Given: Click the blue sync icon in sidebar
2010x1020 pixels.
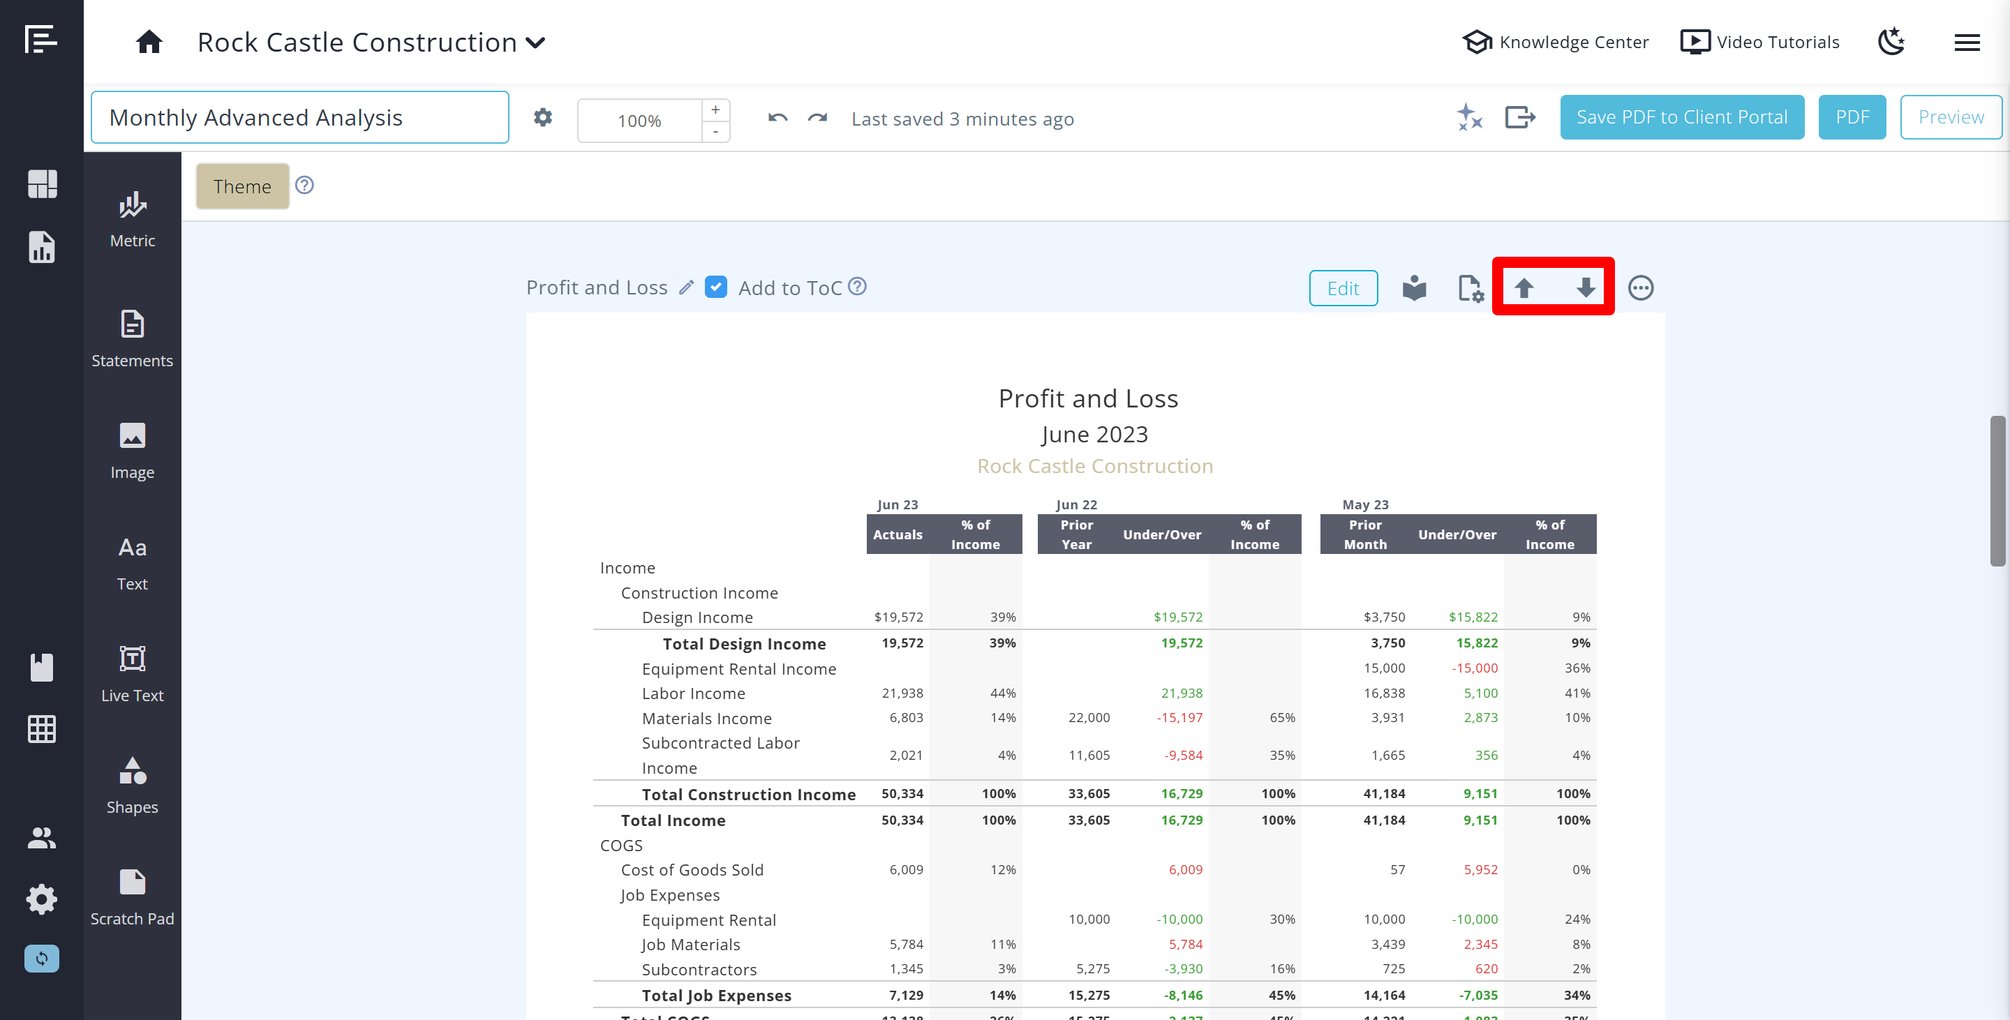Looking at the screenshot, I should [42, 959].
